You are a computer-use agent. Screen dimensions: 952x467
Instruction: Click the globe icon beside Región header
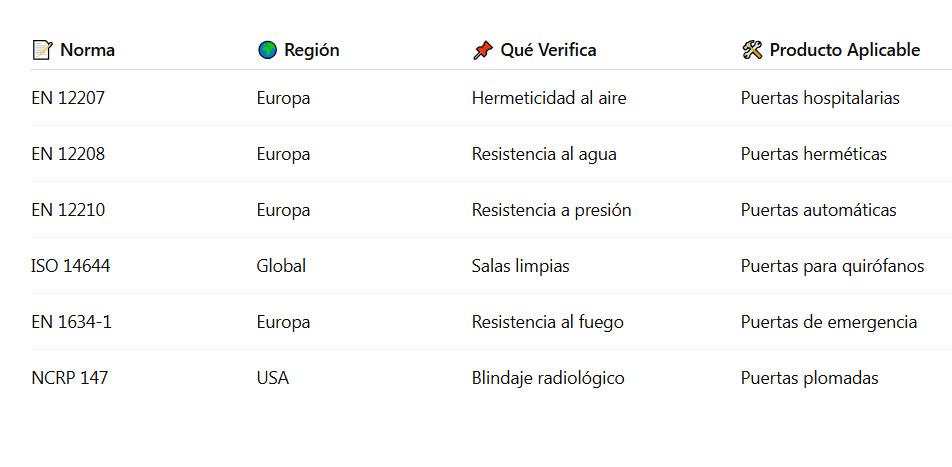click(x=267, y=50)
